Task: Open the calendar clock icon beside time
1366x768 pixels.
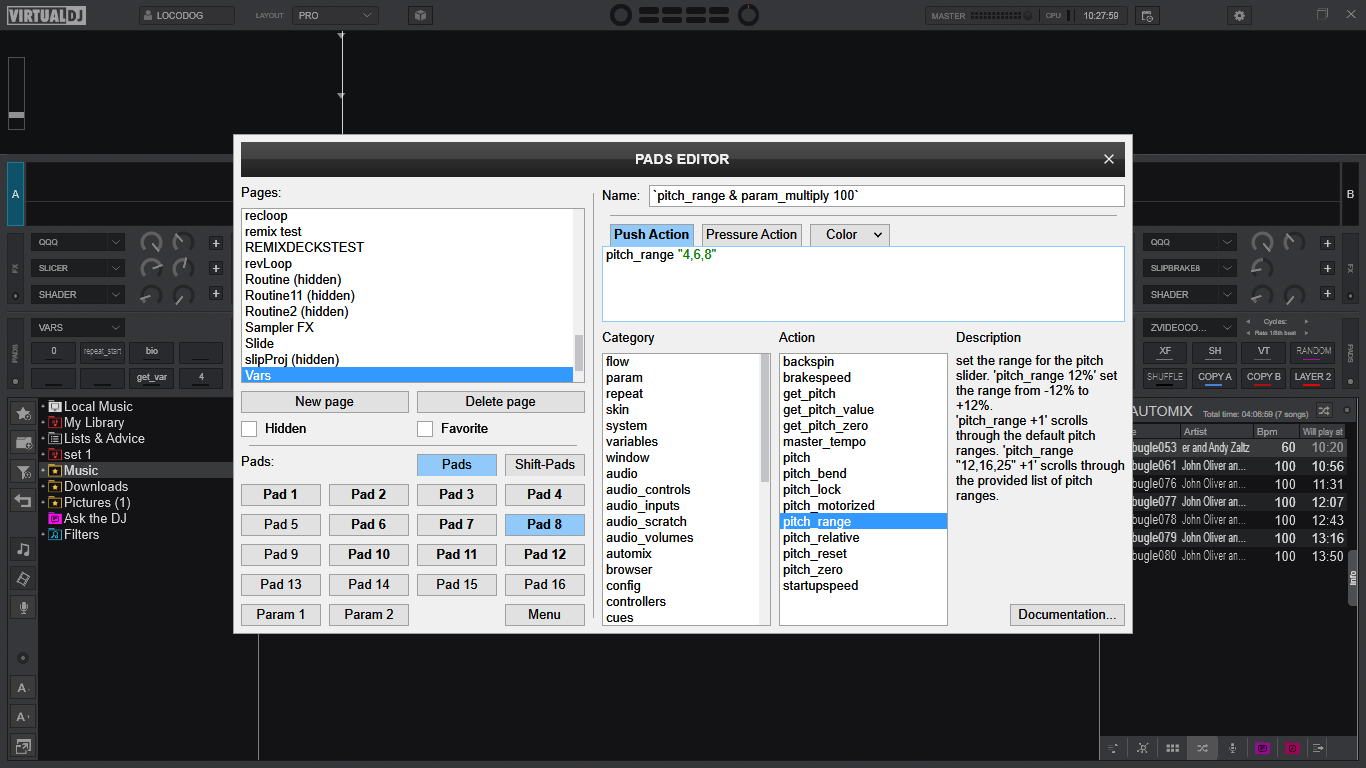Action: pyautogui.click(x=1147, y=16)
